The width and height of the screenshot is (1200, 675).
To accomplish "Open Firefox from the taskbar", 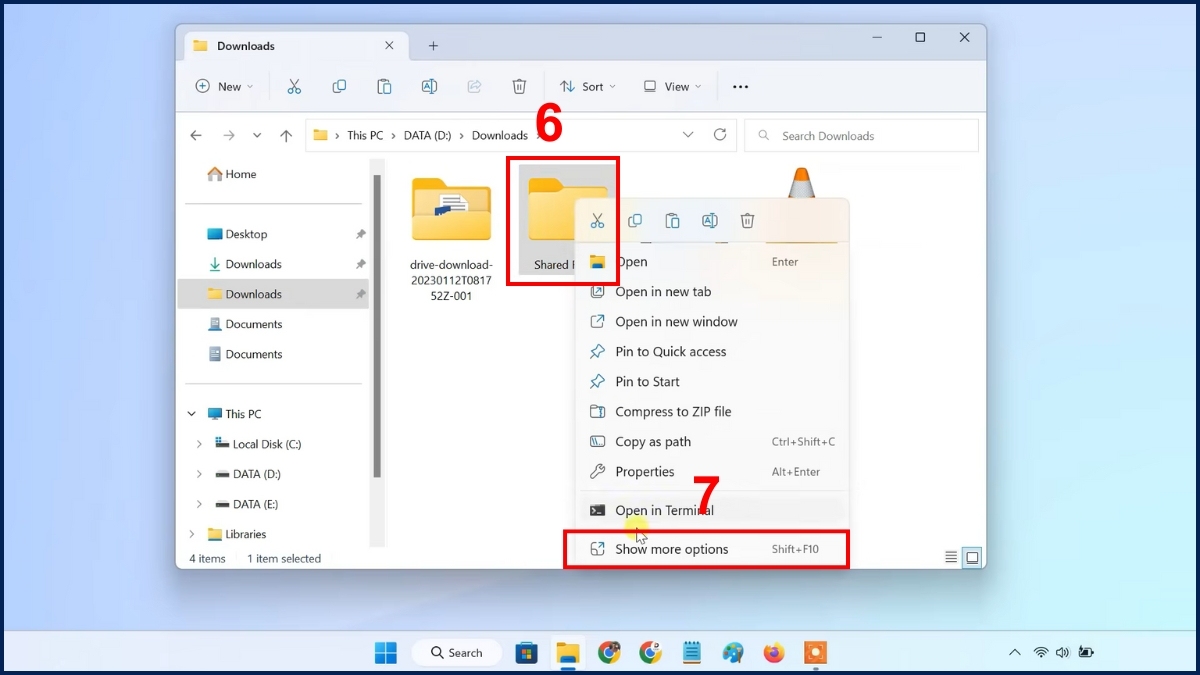I will [773, 652].
